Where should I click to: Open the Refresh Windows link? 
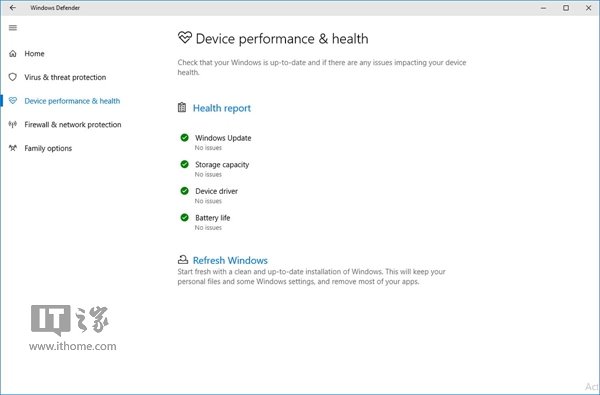point(230,260)
